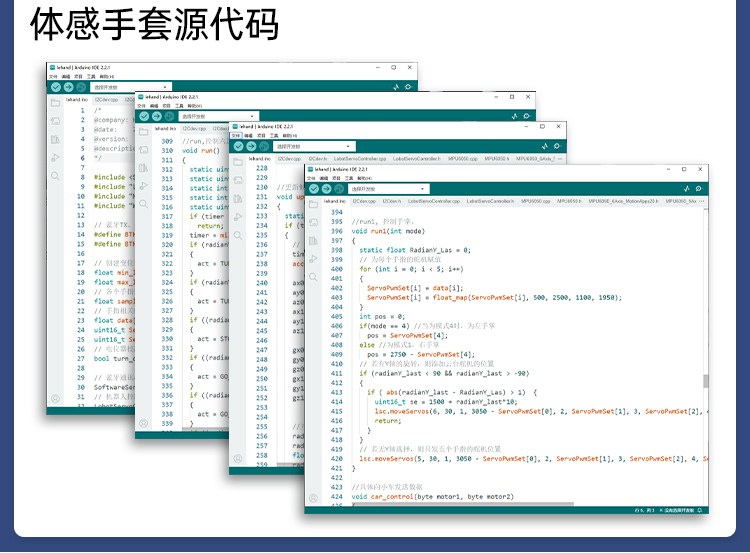Click the cursor position indicator in the status bar
The image size is (750, 553).
click(644, 510)
